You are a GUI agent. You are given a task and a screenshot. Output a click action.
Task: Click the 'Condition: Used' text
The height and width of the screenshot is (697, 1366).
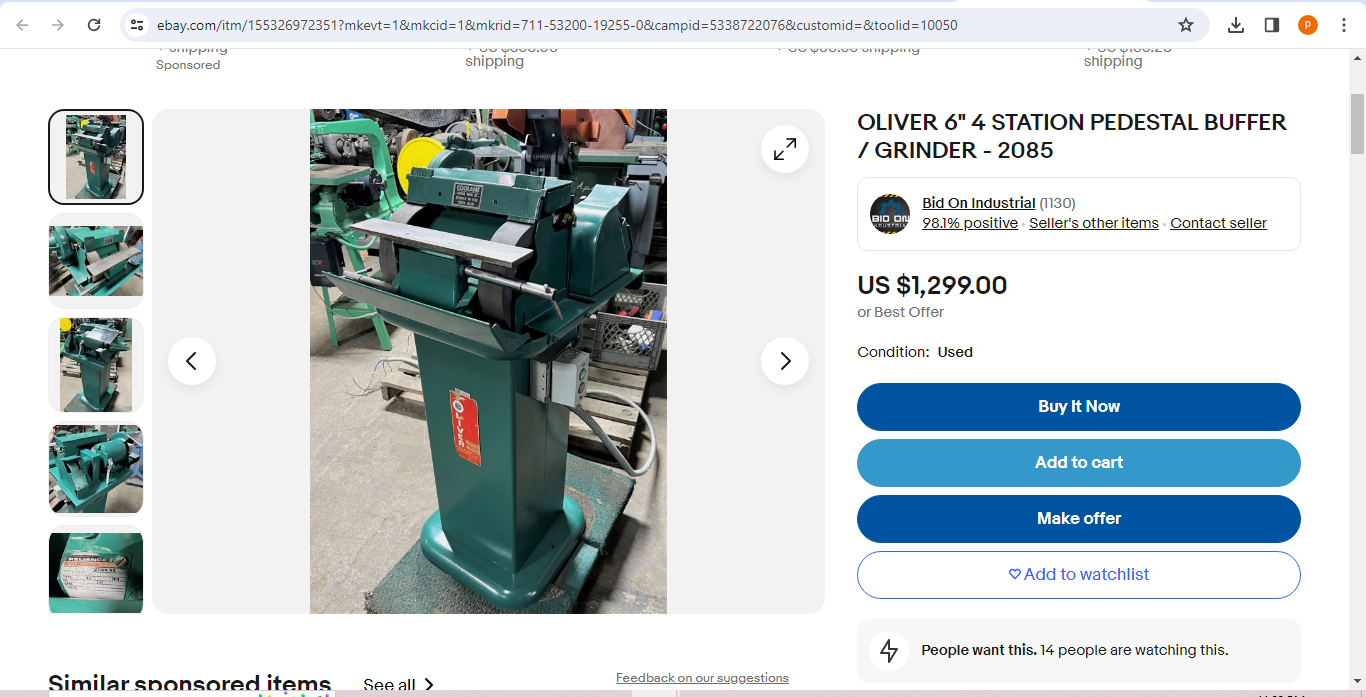click(x=915, y=352)
